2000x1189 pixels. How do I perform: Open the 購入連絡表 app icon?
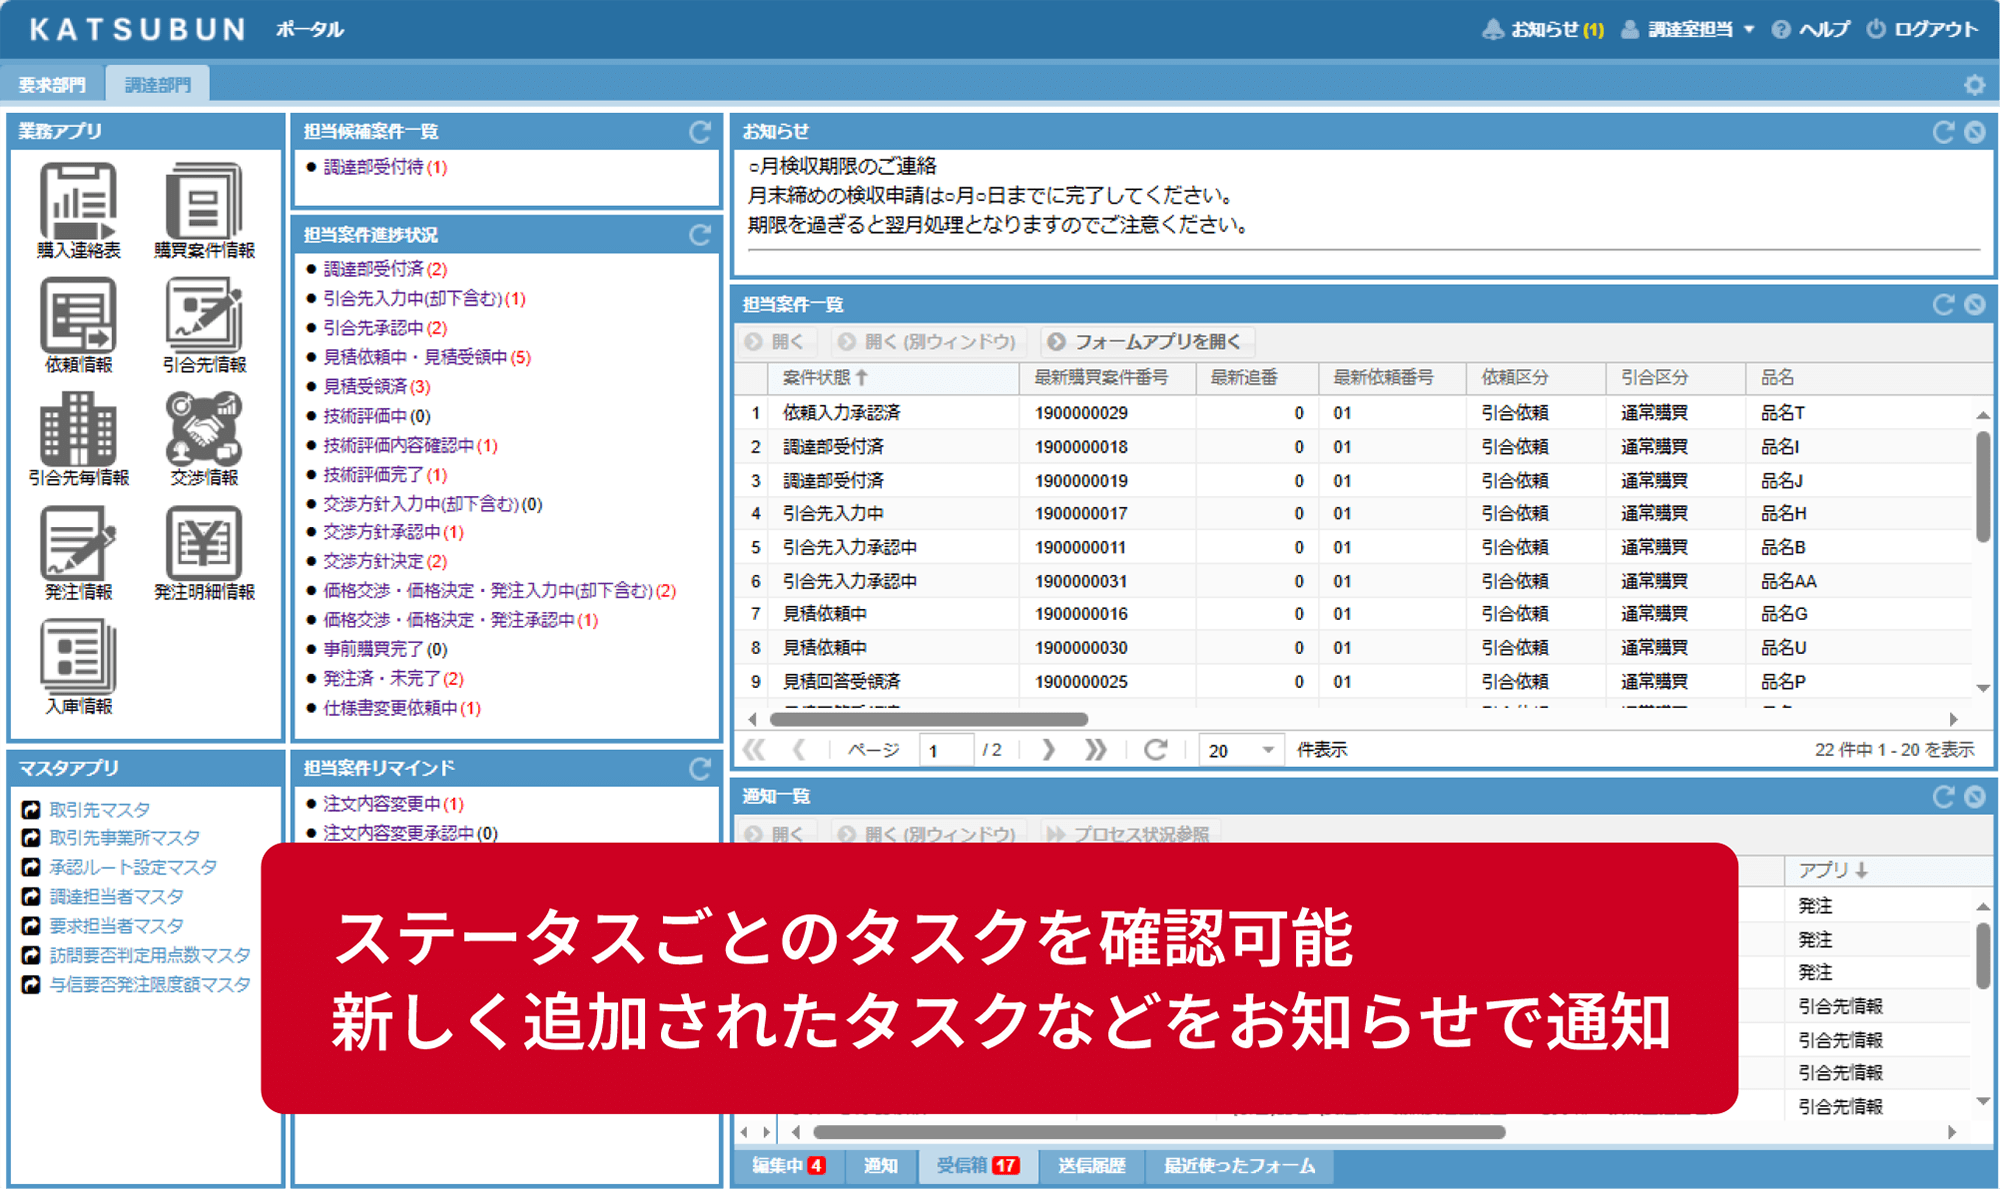click(80, 205)
